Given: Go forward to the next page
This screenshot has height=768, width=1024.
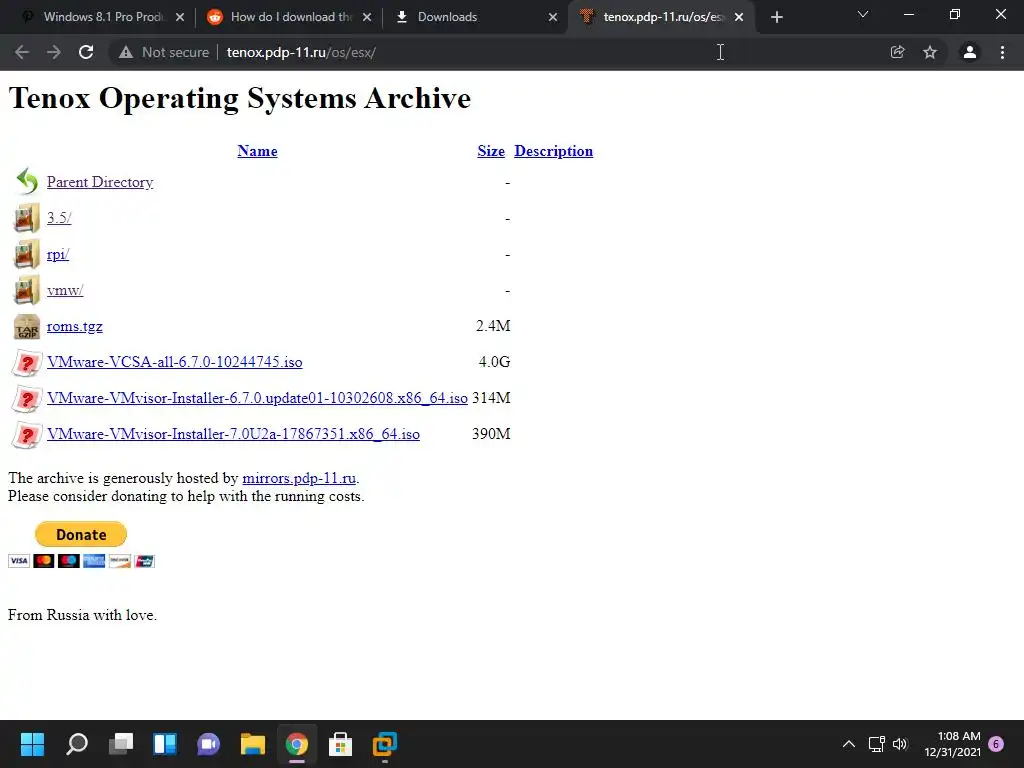Looking at the screenshot, I should coord(54,52).
